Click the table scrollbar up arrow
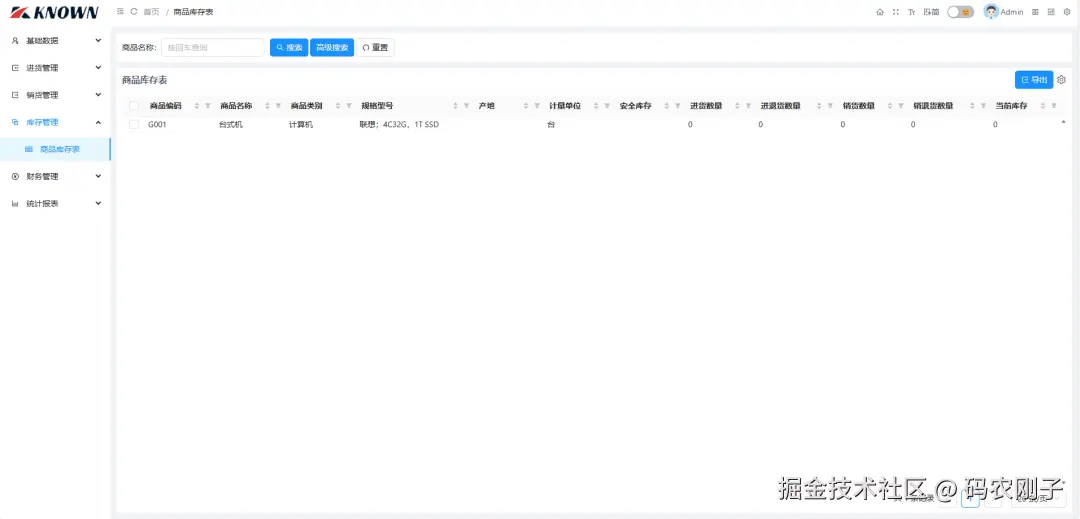Screen dimensions: 1080x519 [1063, 122]
